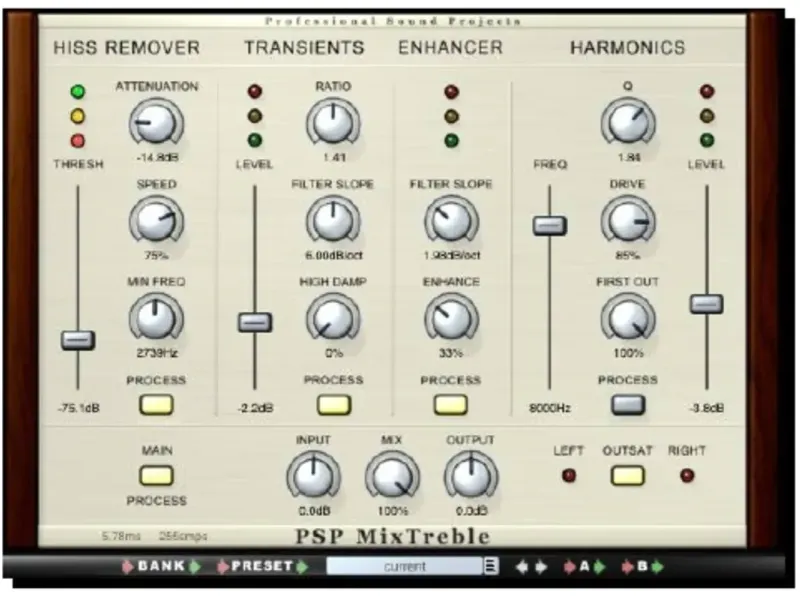Click the 1.84 Q value
The image size is (800, 600).
(629, 157)
